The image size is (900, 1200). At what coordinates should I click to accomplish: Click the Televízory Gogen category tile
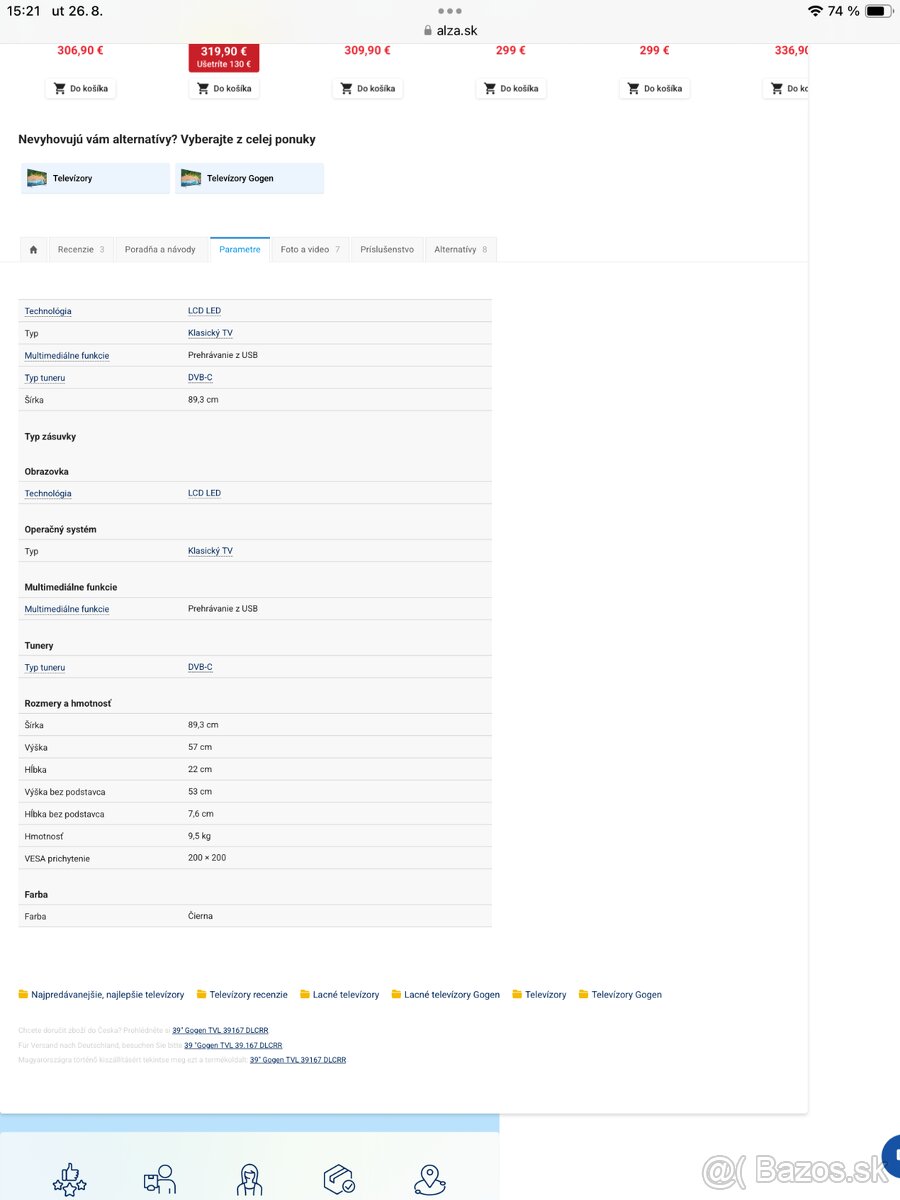249,178
